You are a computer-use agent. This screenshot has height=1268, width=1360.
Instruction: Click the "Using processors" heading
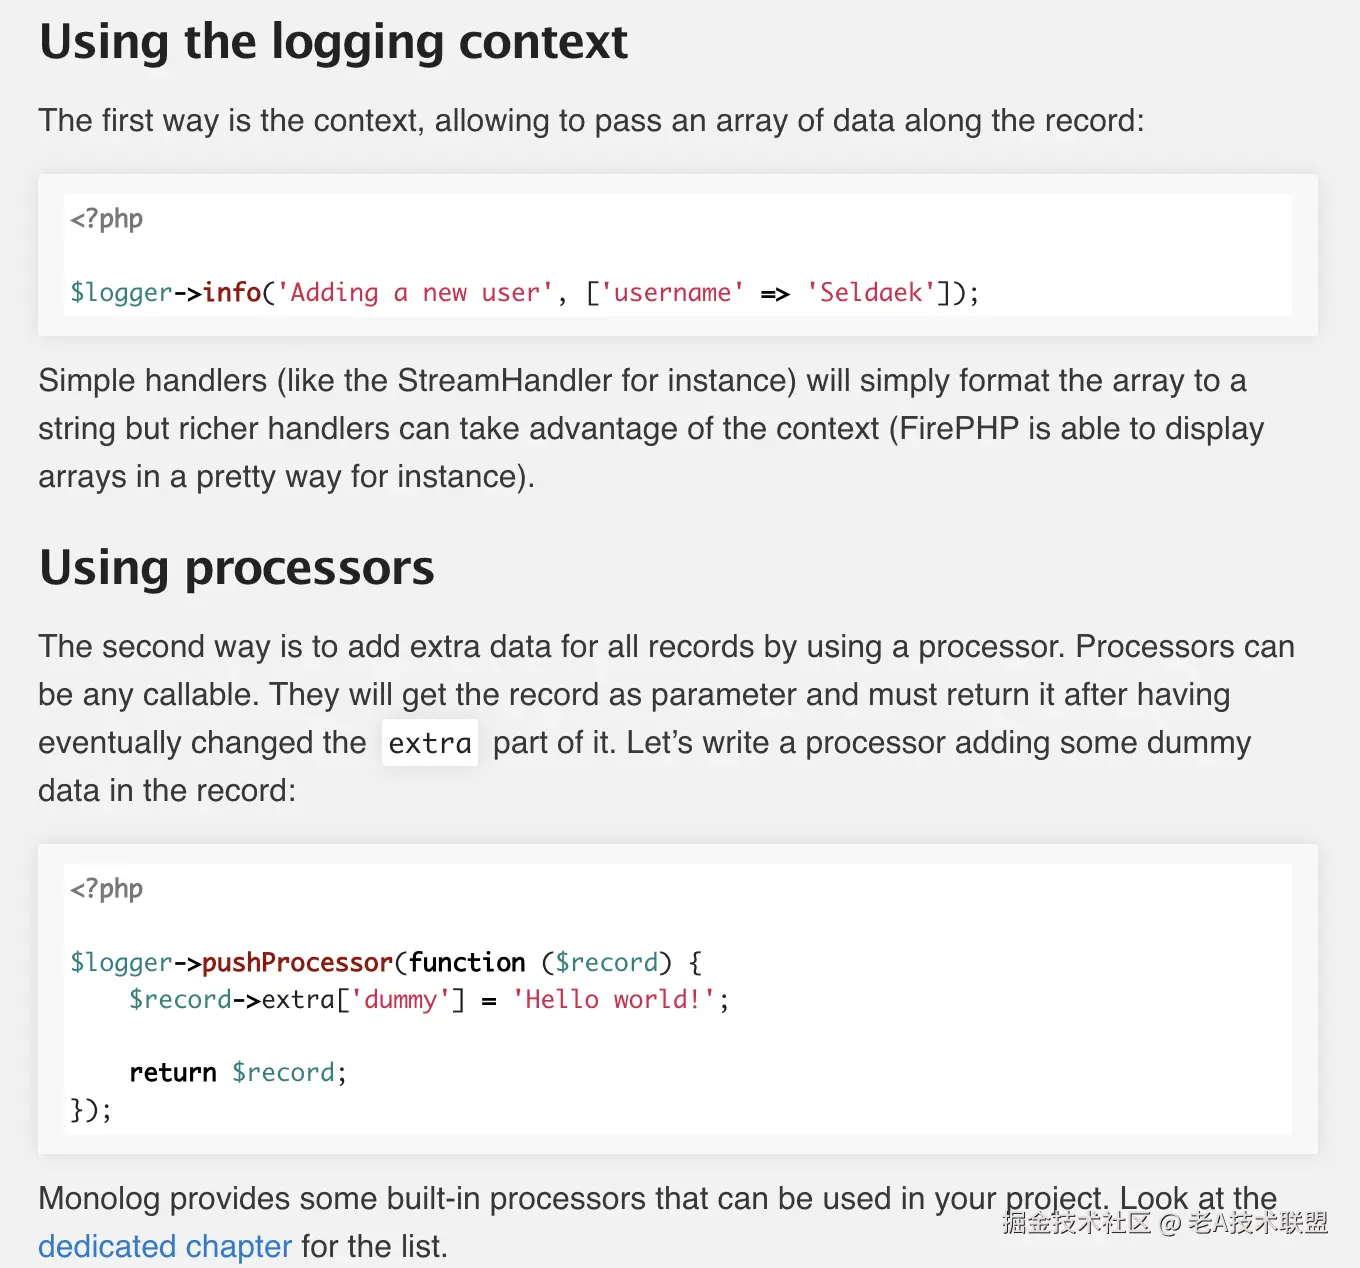236,568
